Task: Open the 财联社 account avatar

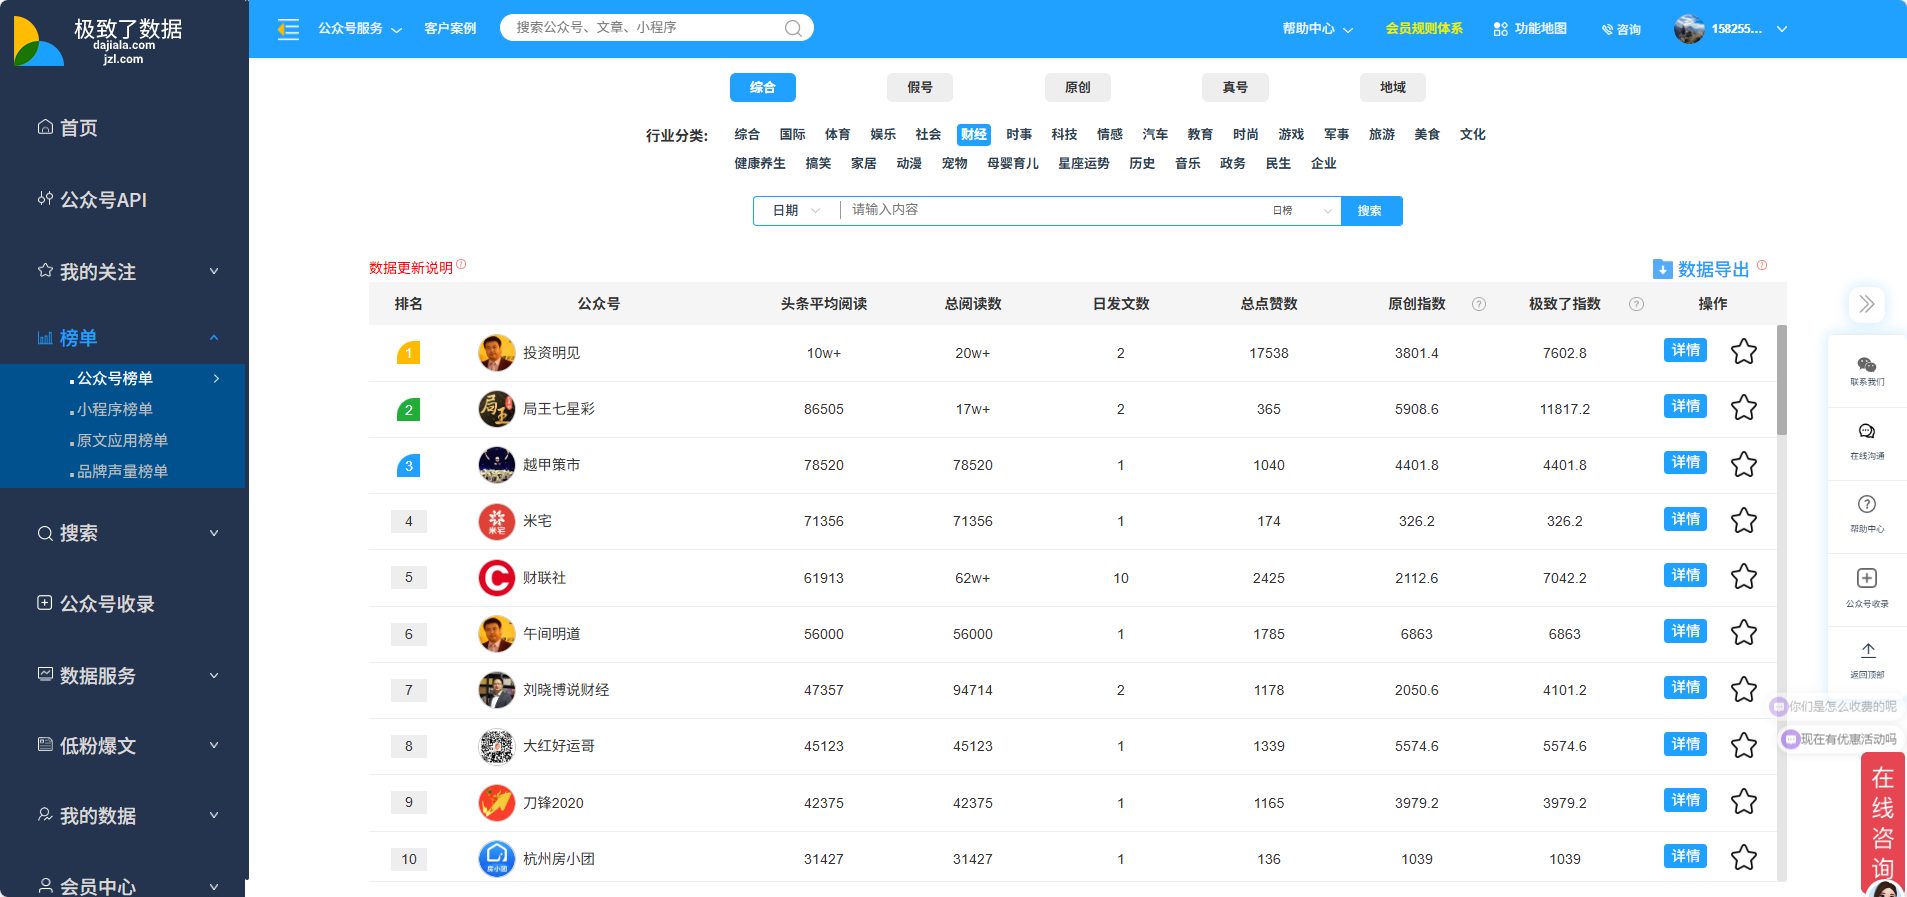Action: pos(496,578)
